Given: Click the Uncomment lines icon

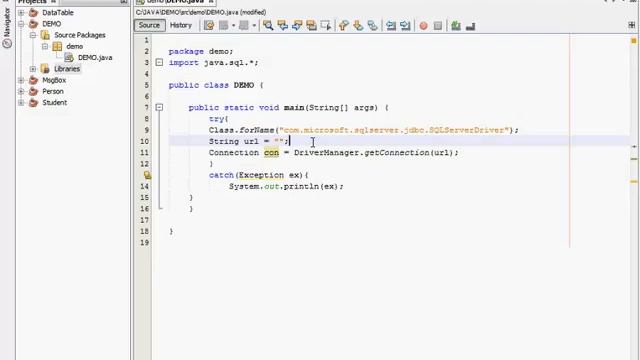Looking at the screenshot, I should (x=470, y=26).
